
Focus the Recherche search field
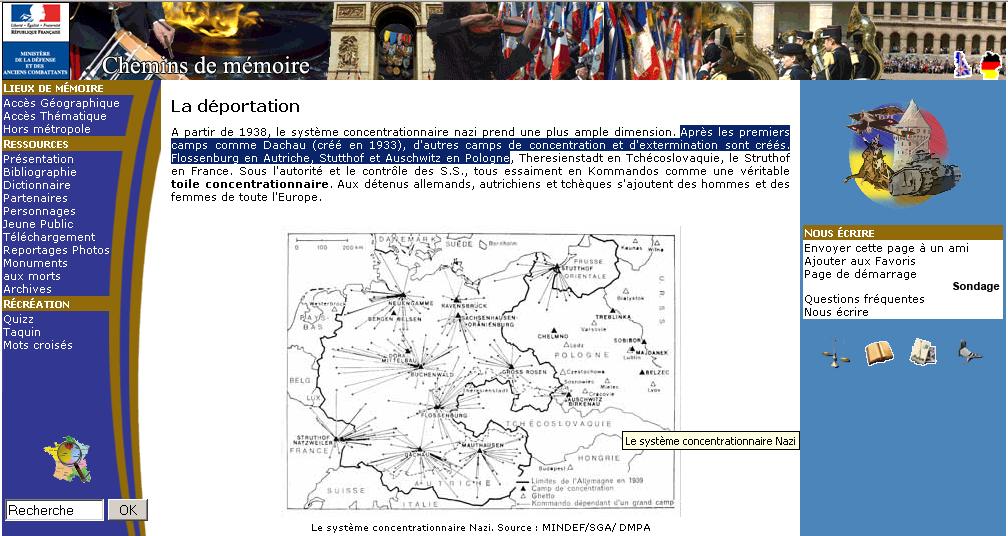coord(54,510)
